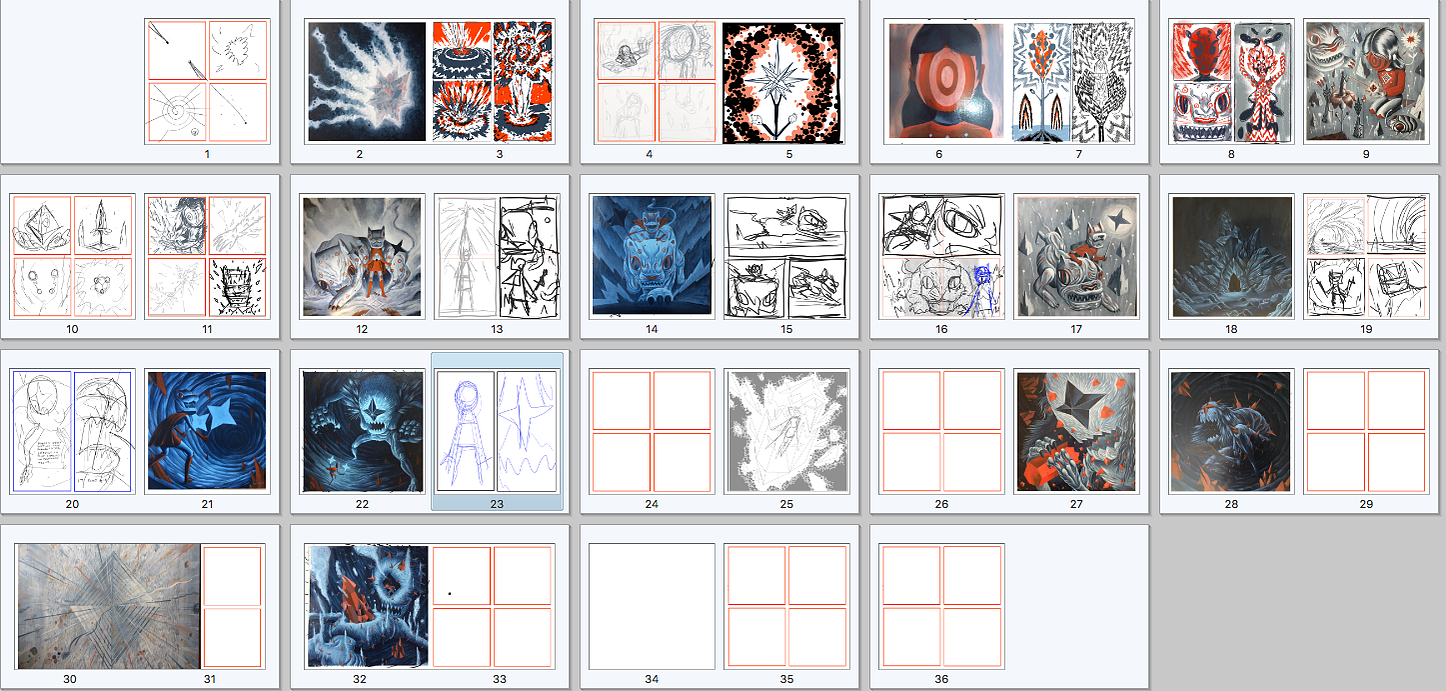Select page 33 thumbnail with dot in frame
The height and width of the screenshot is (691, 1446).
point(492,607)
